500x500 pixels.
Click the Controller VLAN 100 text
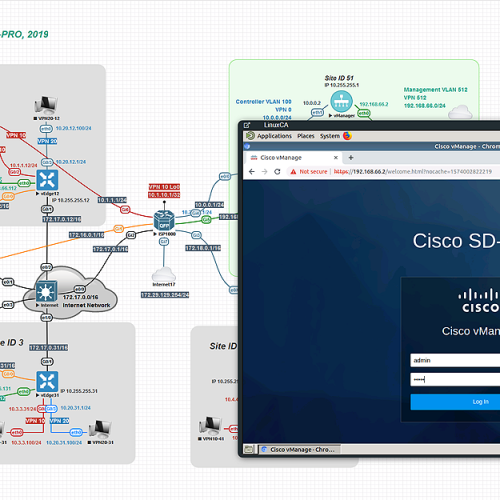click(263, 102)
